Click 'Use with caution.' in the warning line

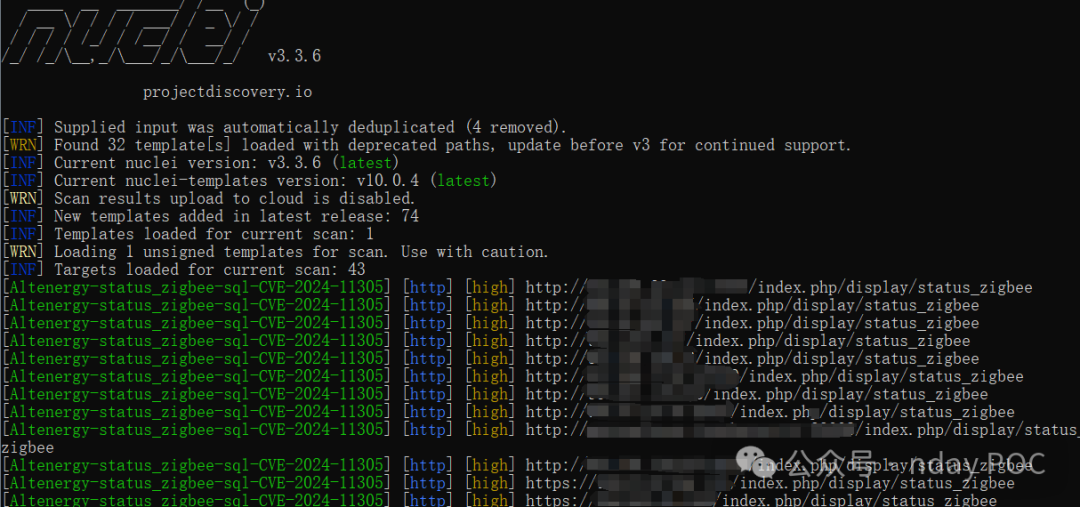475,252
